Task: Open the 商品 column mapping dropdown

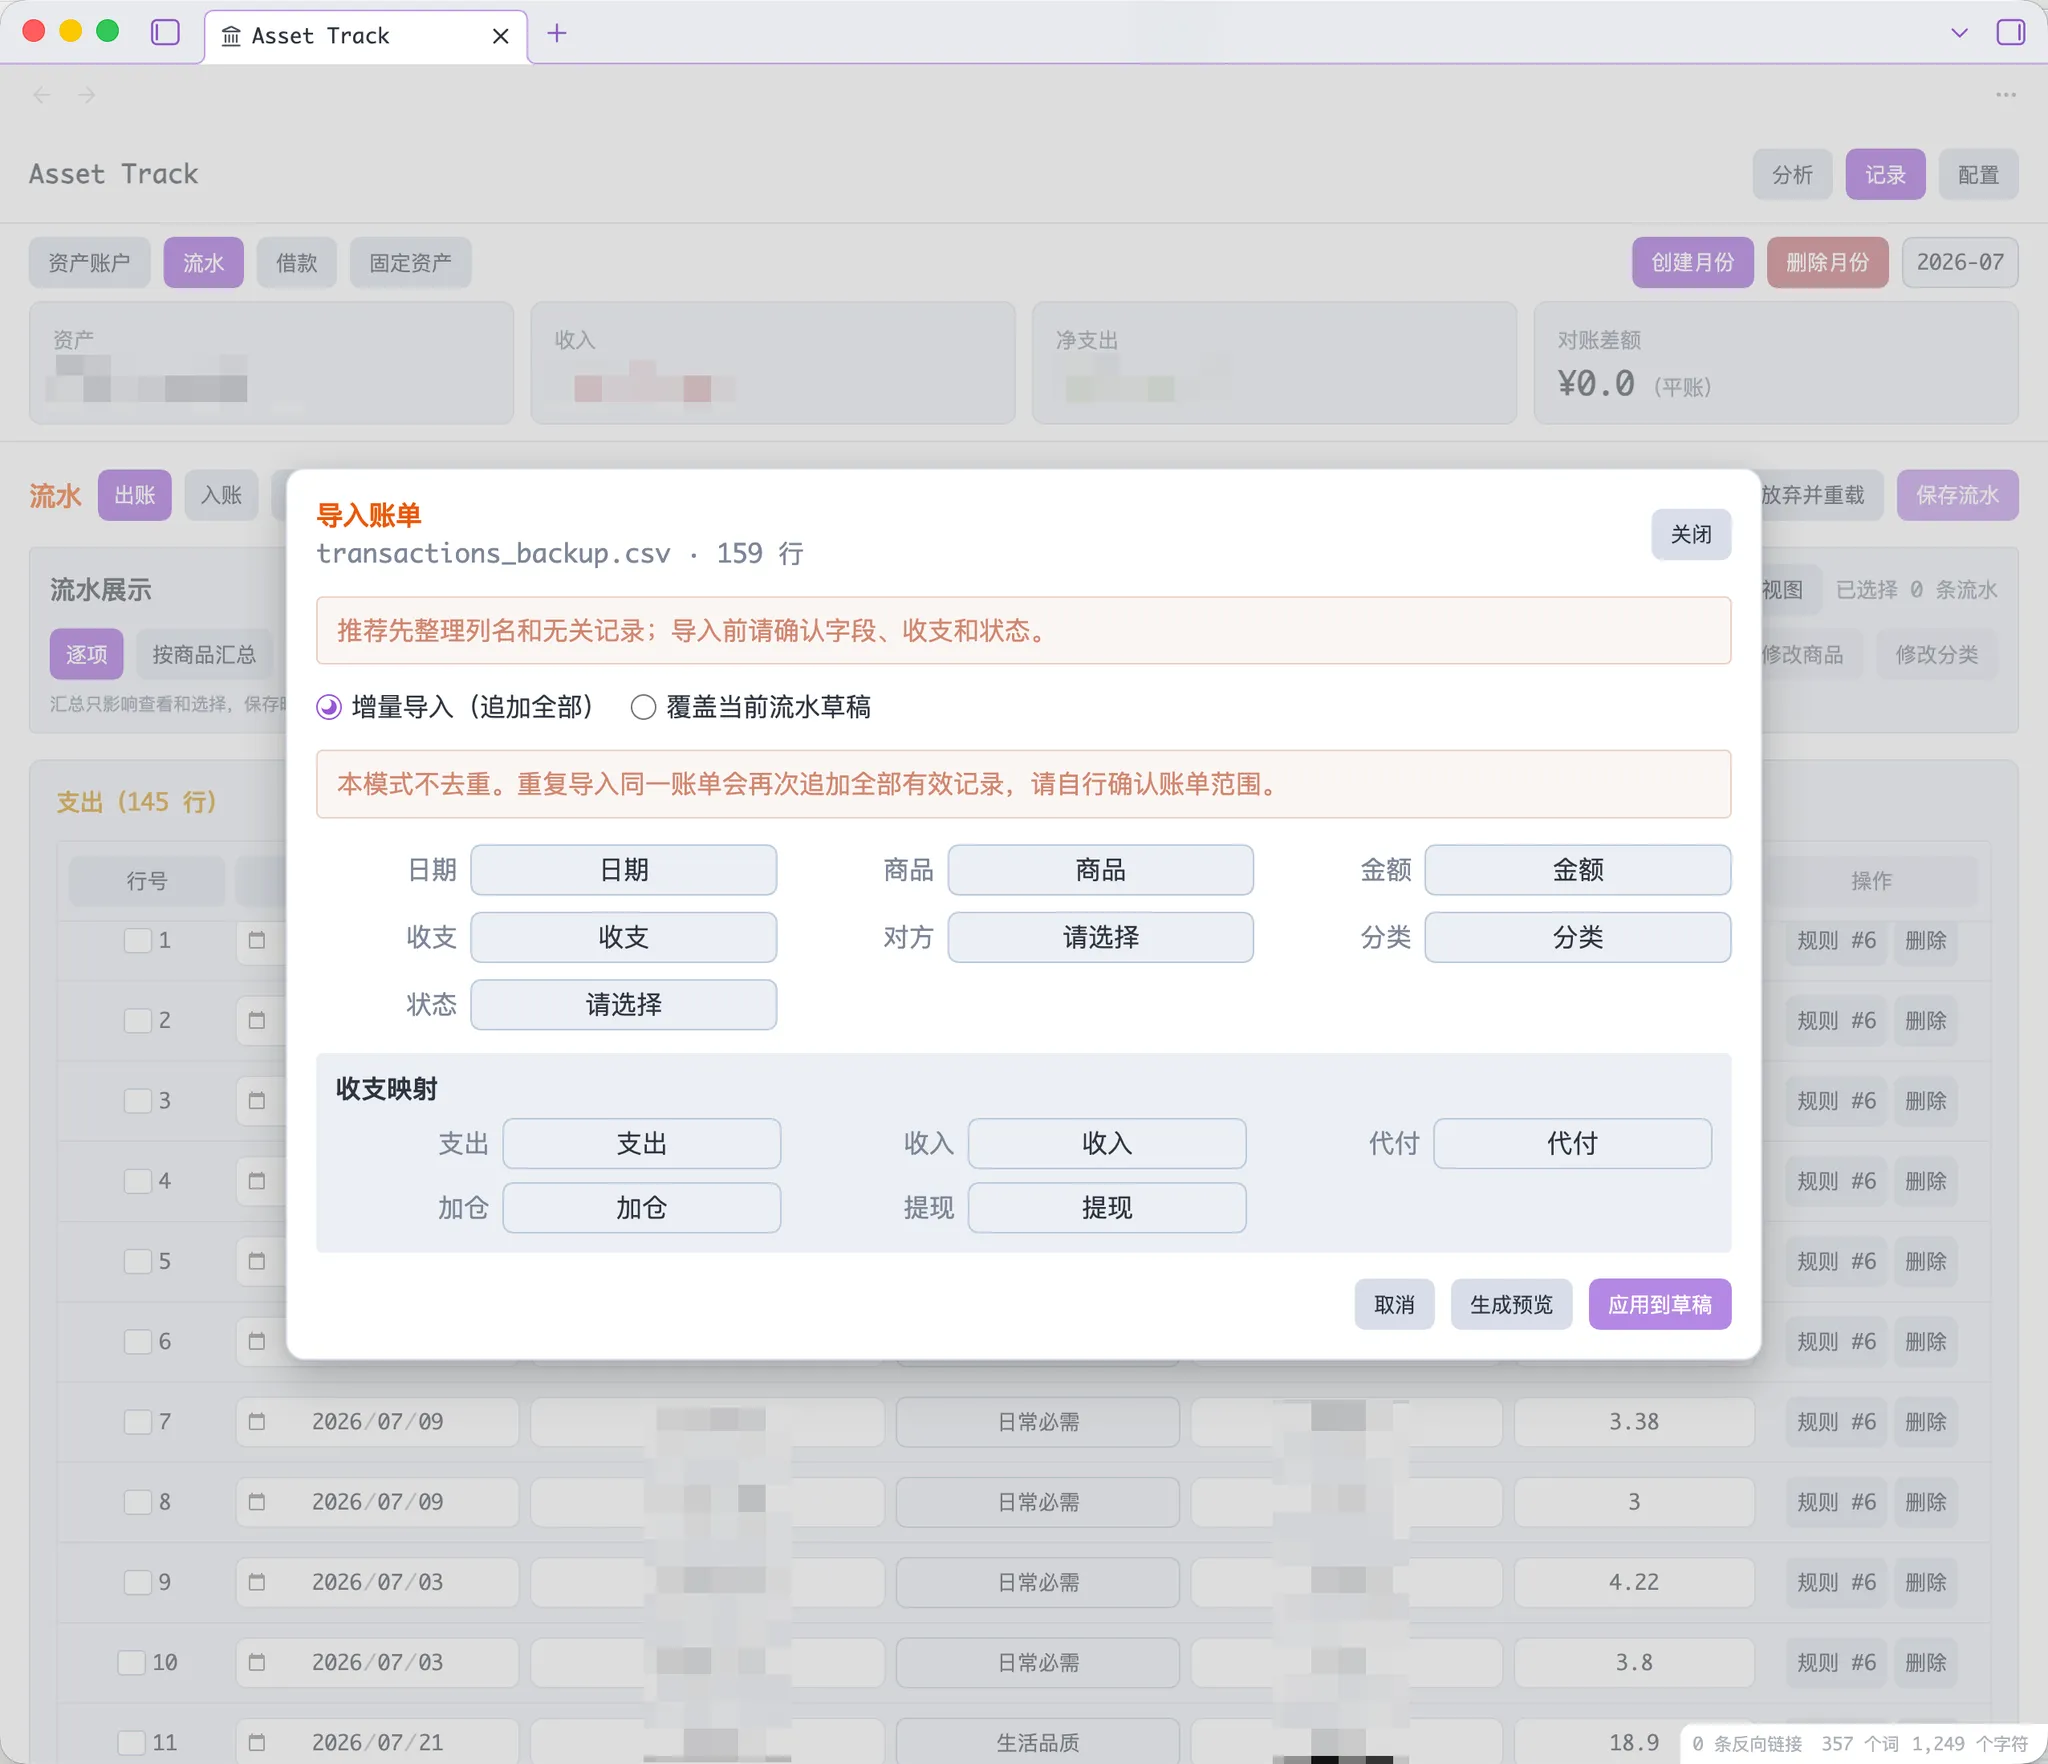Action: pyautogui.click(x=1100, y=870)
